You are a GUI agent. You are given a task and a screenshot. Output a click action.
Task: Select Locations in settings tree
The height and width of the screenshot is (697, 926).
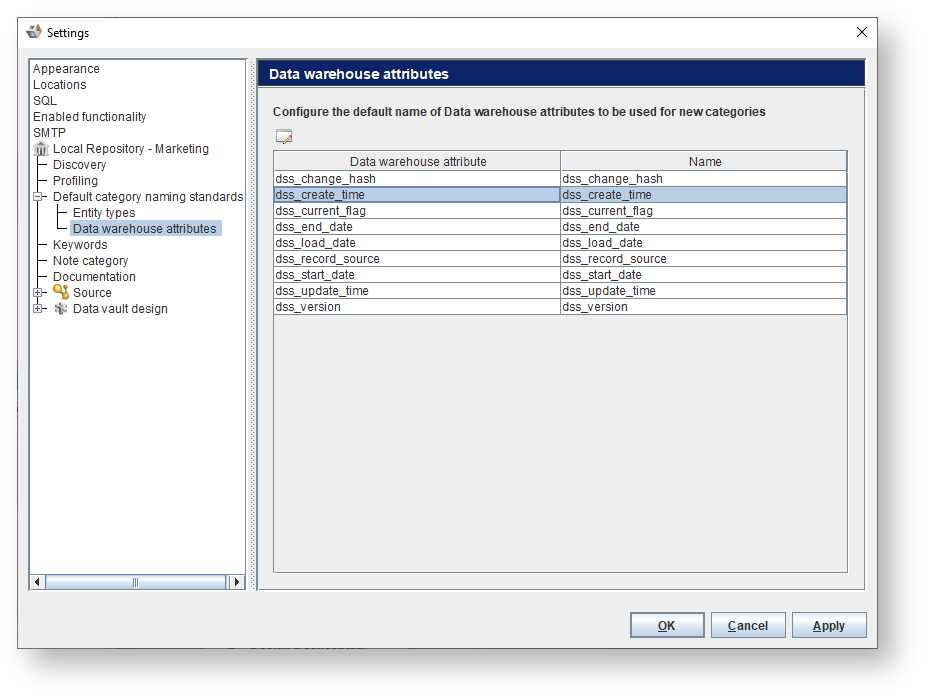pos(60,84)
